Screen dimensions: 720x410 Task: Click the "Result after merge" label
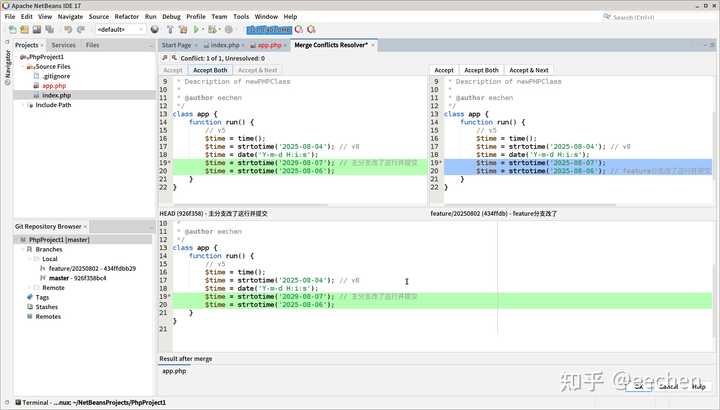click(186, 359)
